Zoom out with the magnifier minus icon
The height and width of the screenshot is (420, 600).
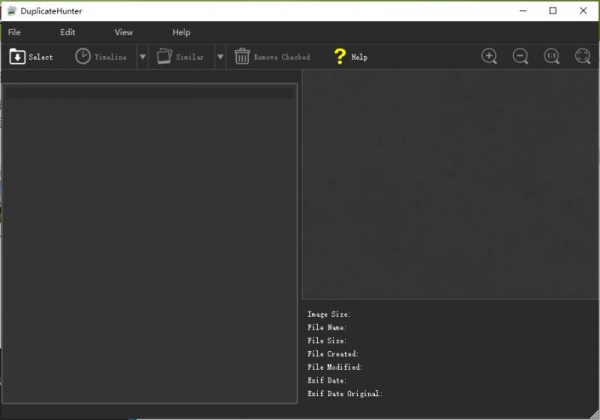coord(520,57)
